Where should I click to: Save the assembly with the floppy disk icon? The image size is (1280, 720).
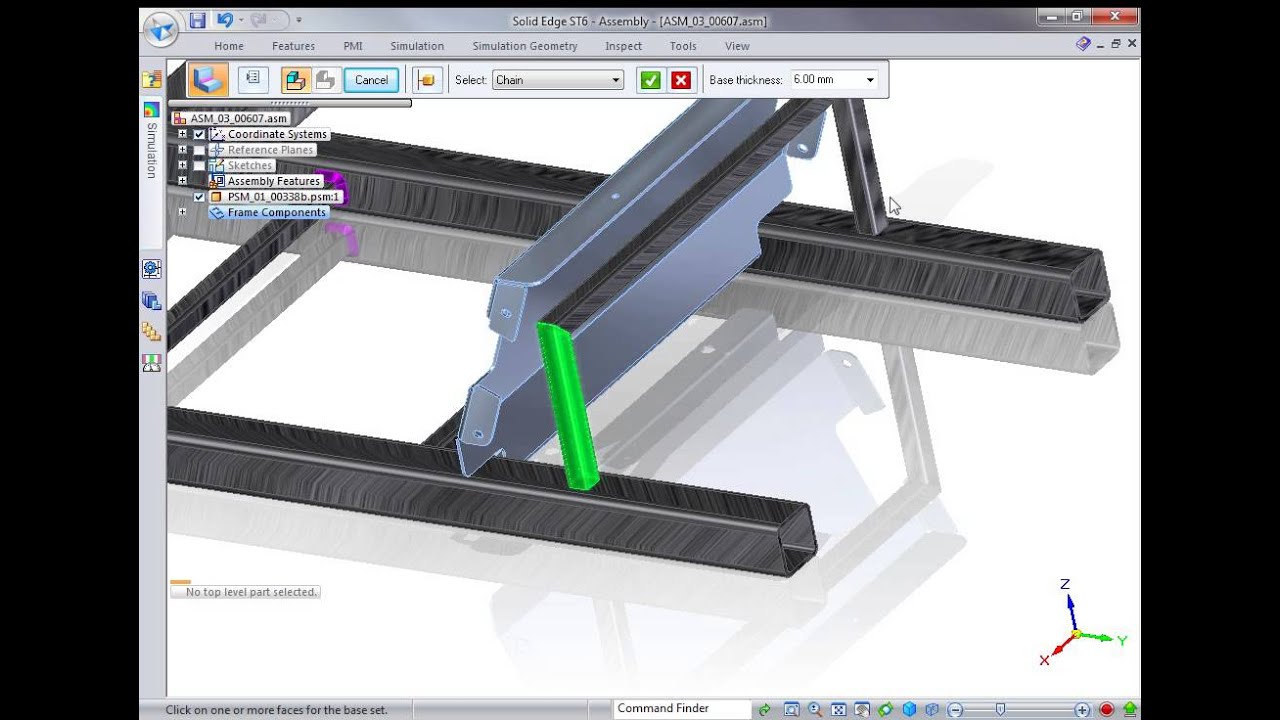tap(197, 20)
